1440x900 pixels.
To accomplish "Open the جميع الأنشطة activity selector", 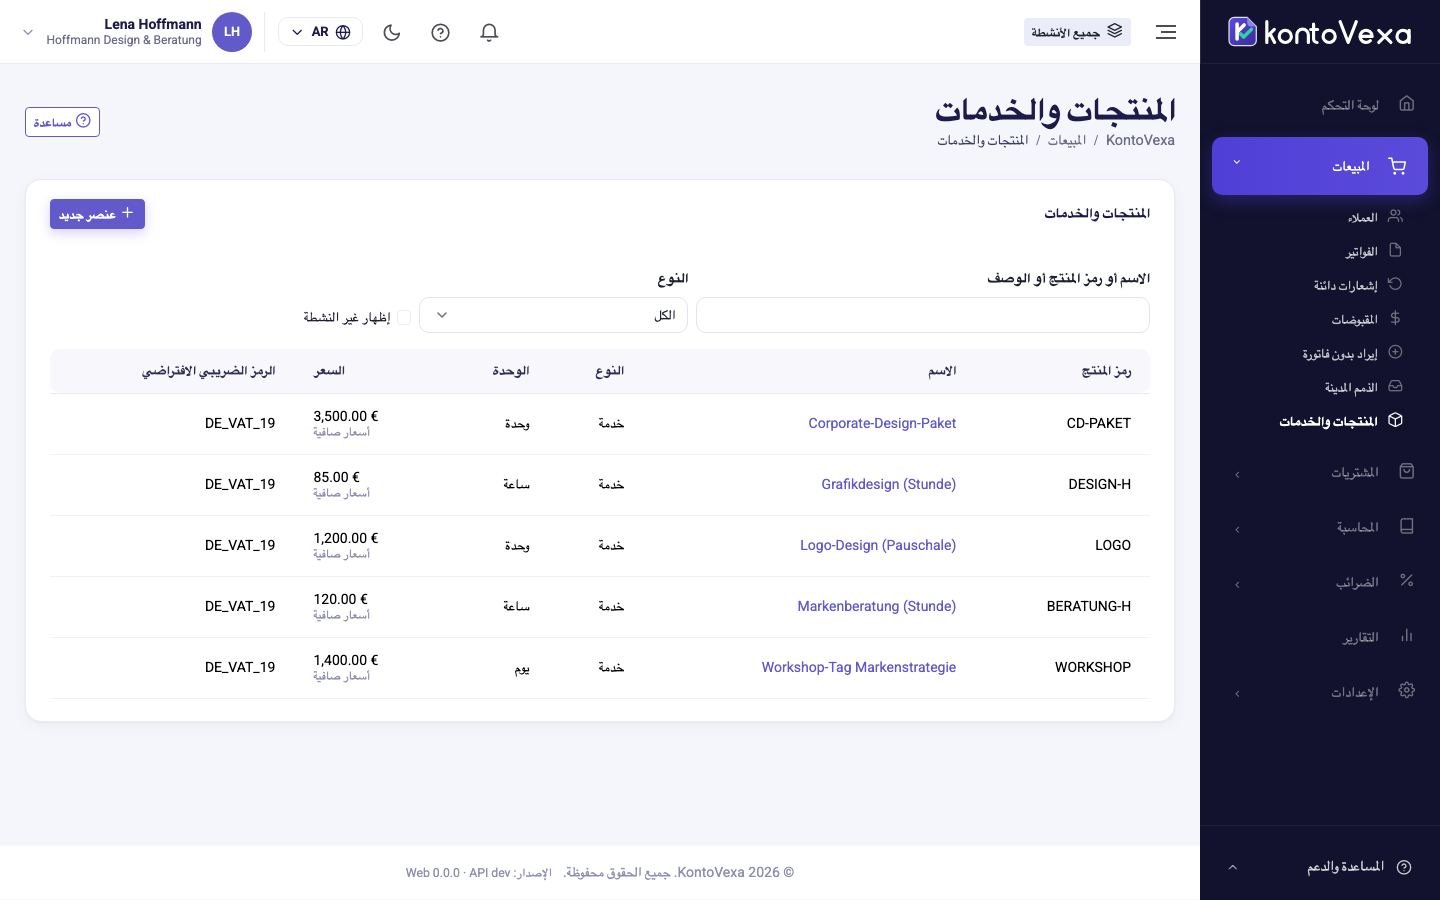I will [1077, 32].
